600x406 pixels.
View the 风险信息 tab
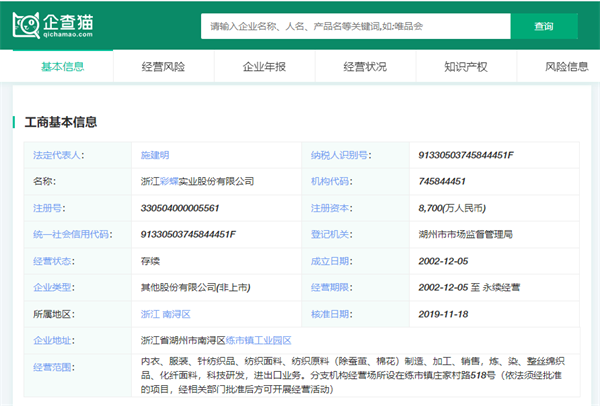566,67
